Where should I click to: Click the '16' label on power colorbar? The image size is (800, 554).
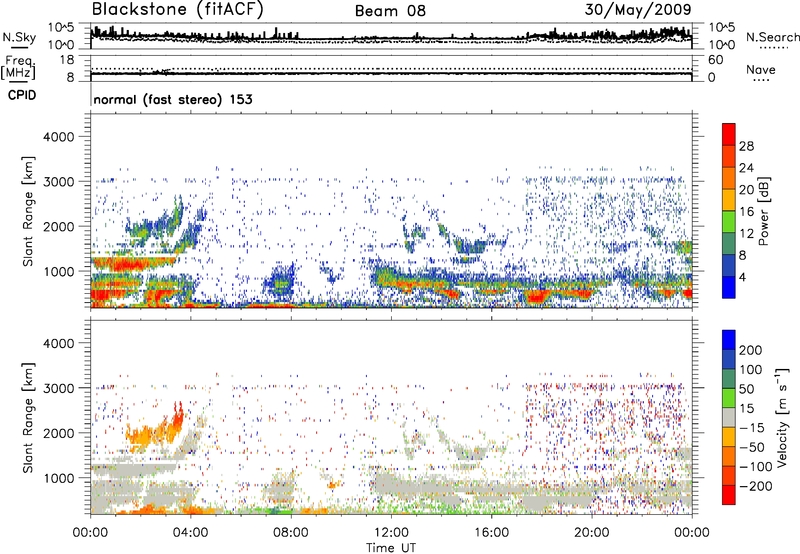click(746, 212)
